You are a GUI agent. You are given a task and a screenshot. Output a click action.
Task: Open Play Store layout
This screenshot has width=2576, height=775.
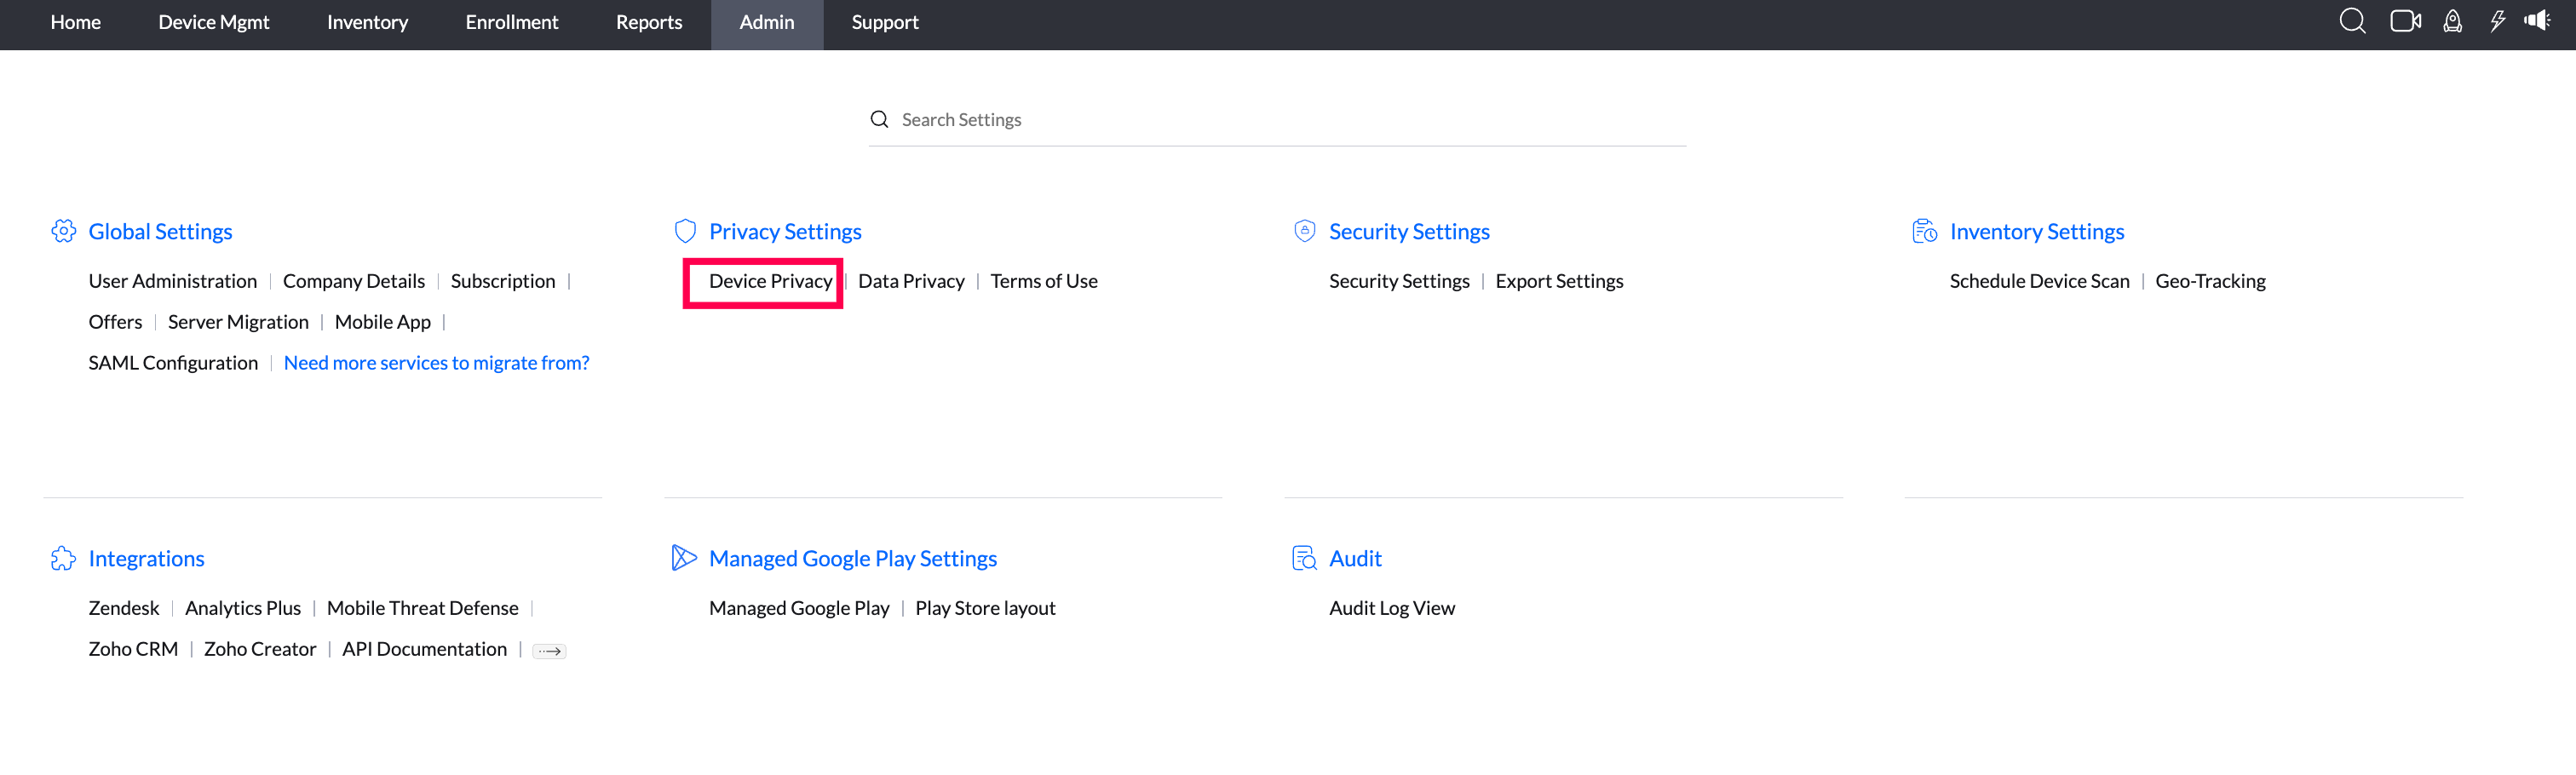[x=985, y=608]
